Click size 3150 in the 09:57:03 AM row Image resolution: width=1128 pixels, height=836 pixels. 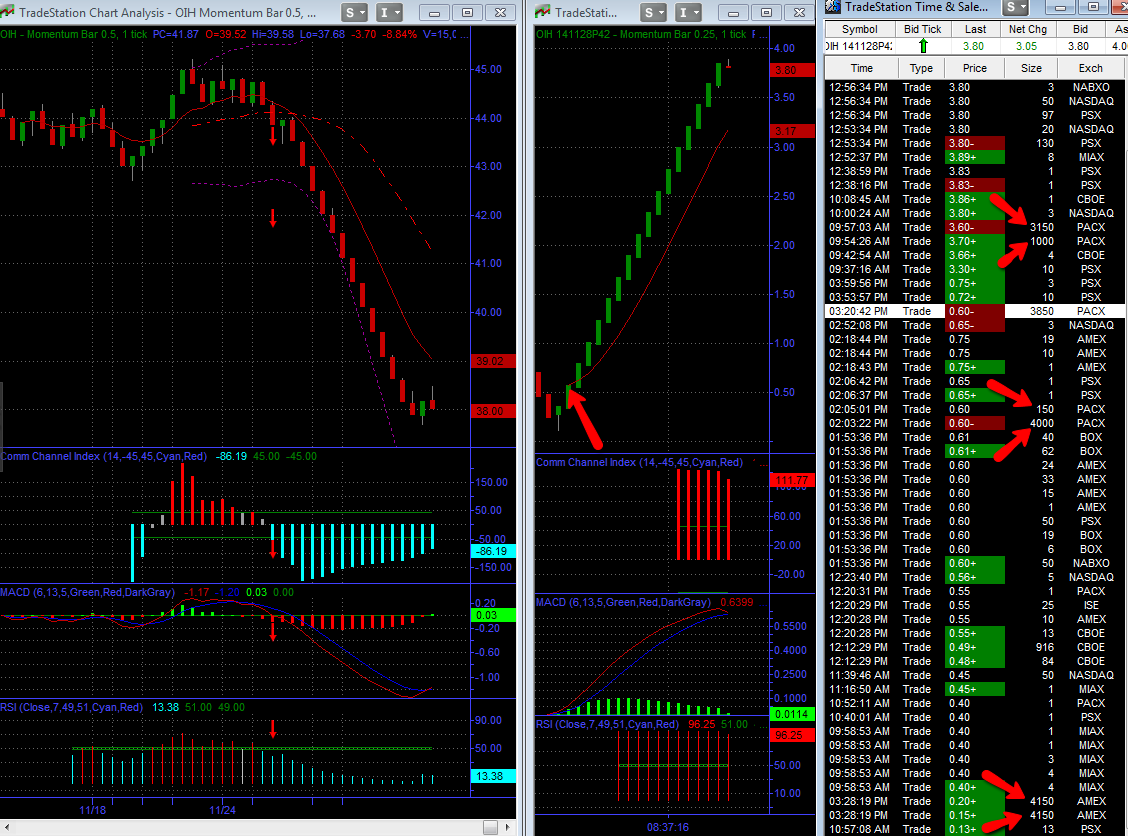coord(1042,227)
